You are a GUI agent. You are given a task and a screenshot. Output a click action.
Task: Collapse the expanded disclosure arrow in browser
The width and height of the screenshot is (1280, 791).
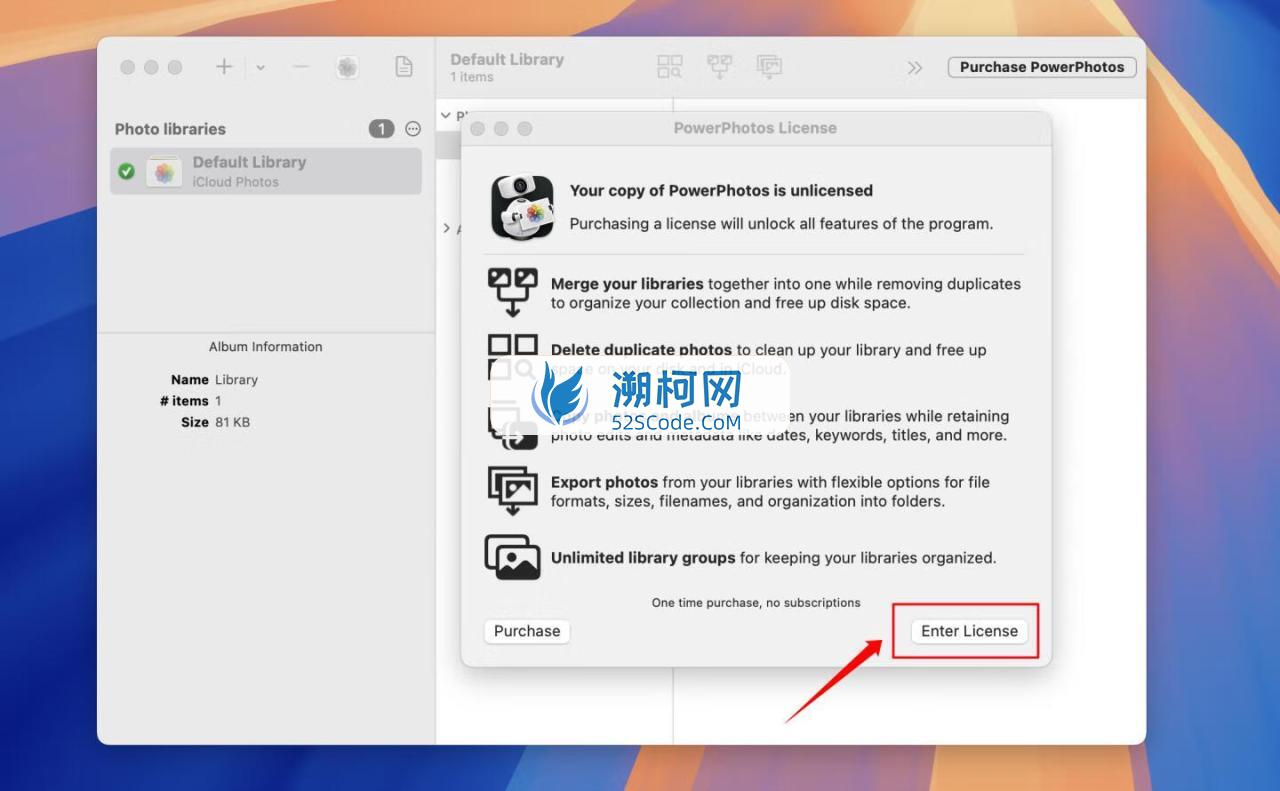pyautogui.click(x=446, y=116)
